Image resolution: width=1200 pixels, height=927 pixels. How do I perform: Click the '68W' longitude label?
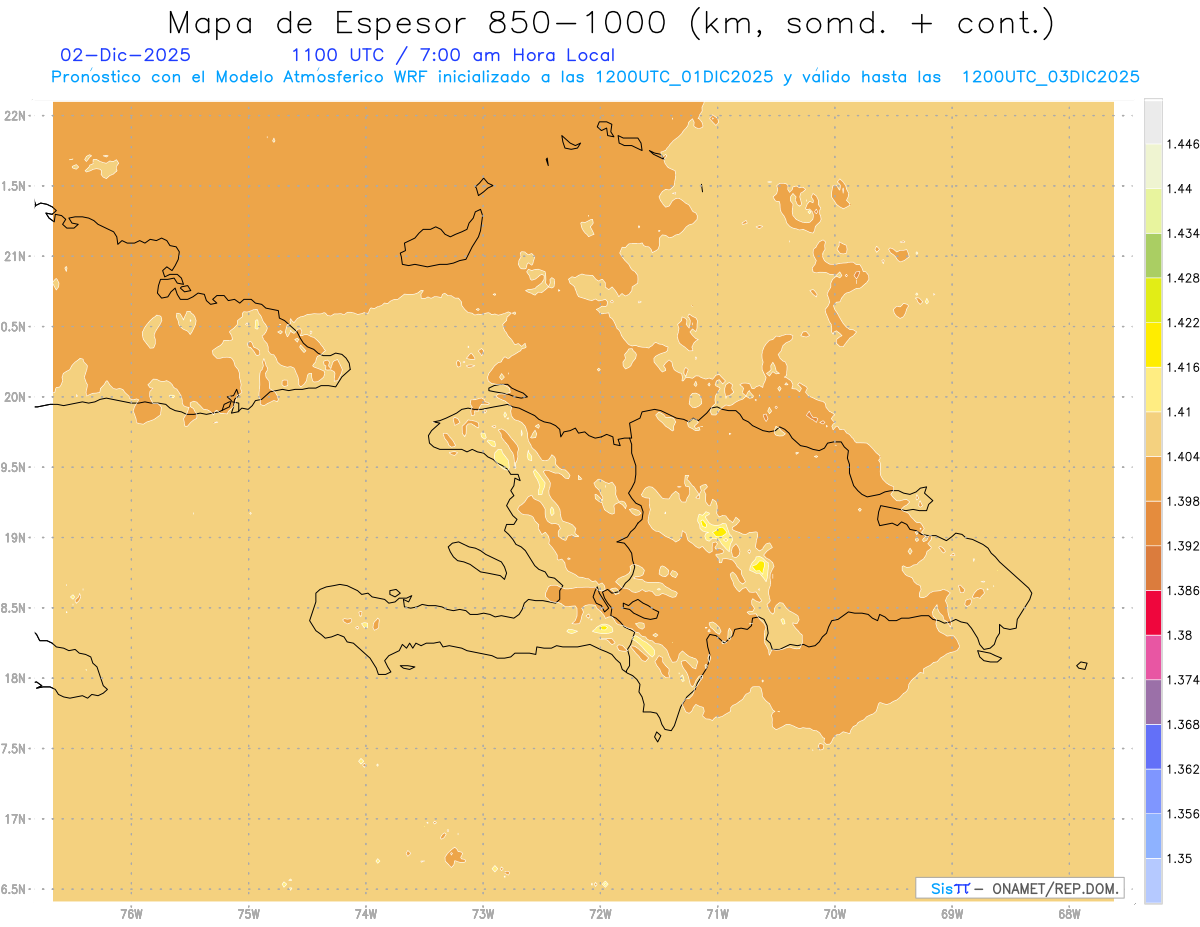[x=1069, y=914]
